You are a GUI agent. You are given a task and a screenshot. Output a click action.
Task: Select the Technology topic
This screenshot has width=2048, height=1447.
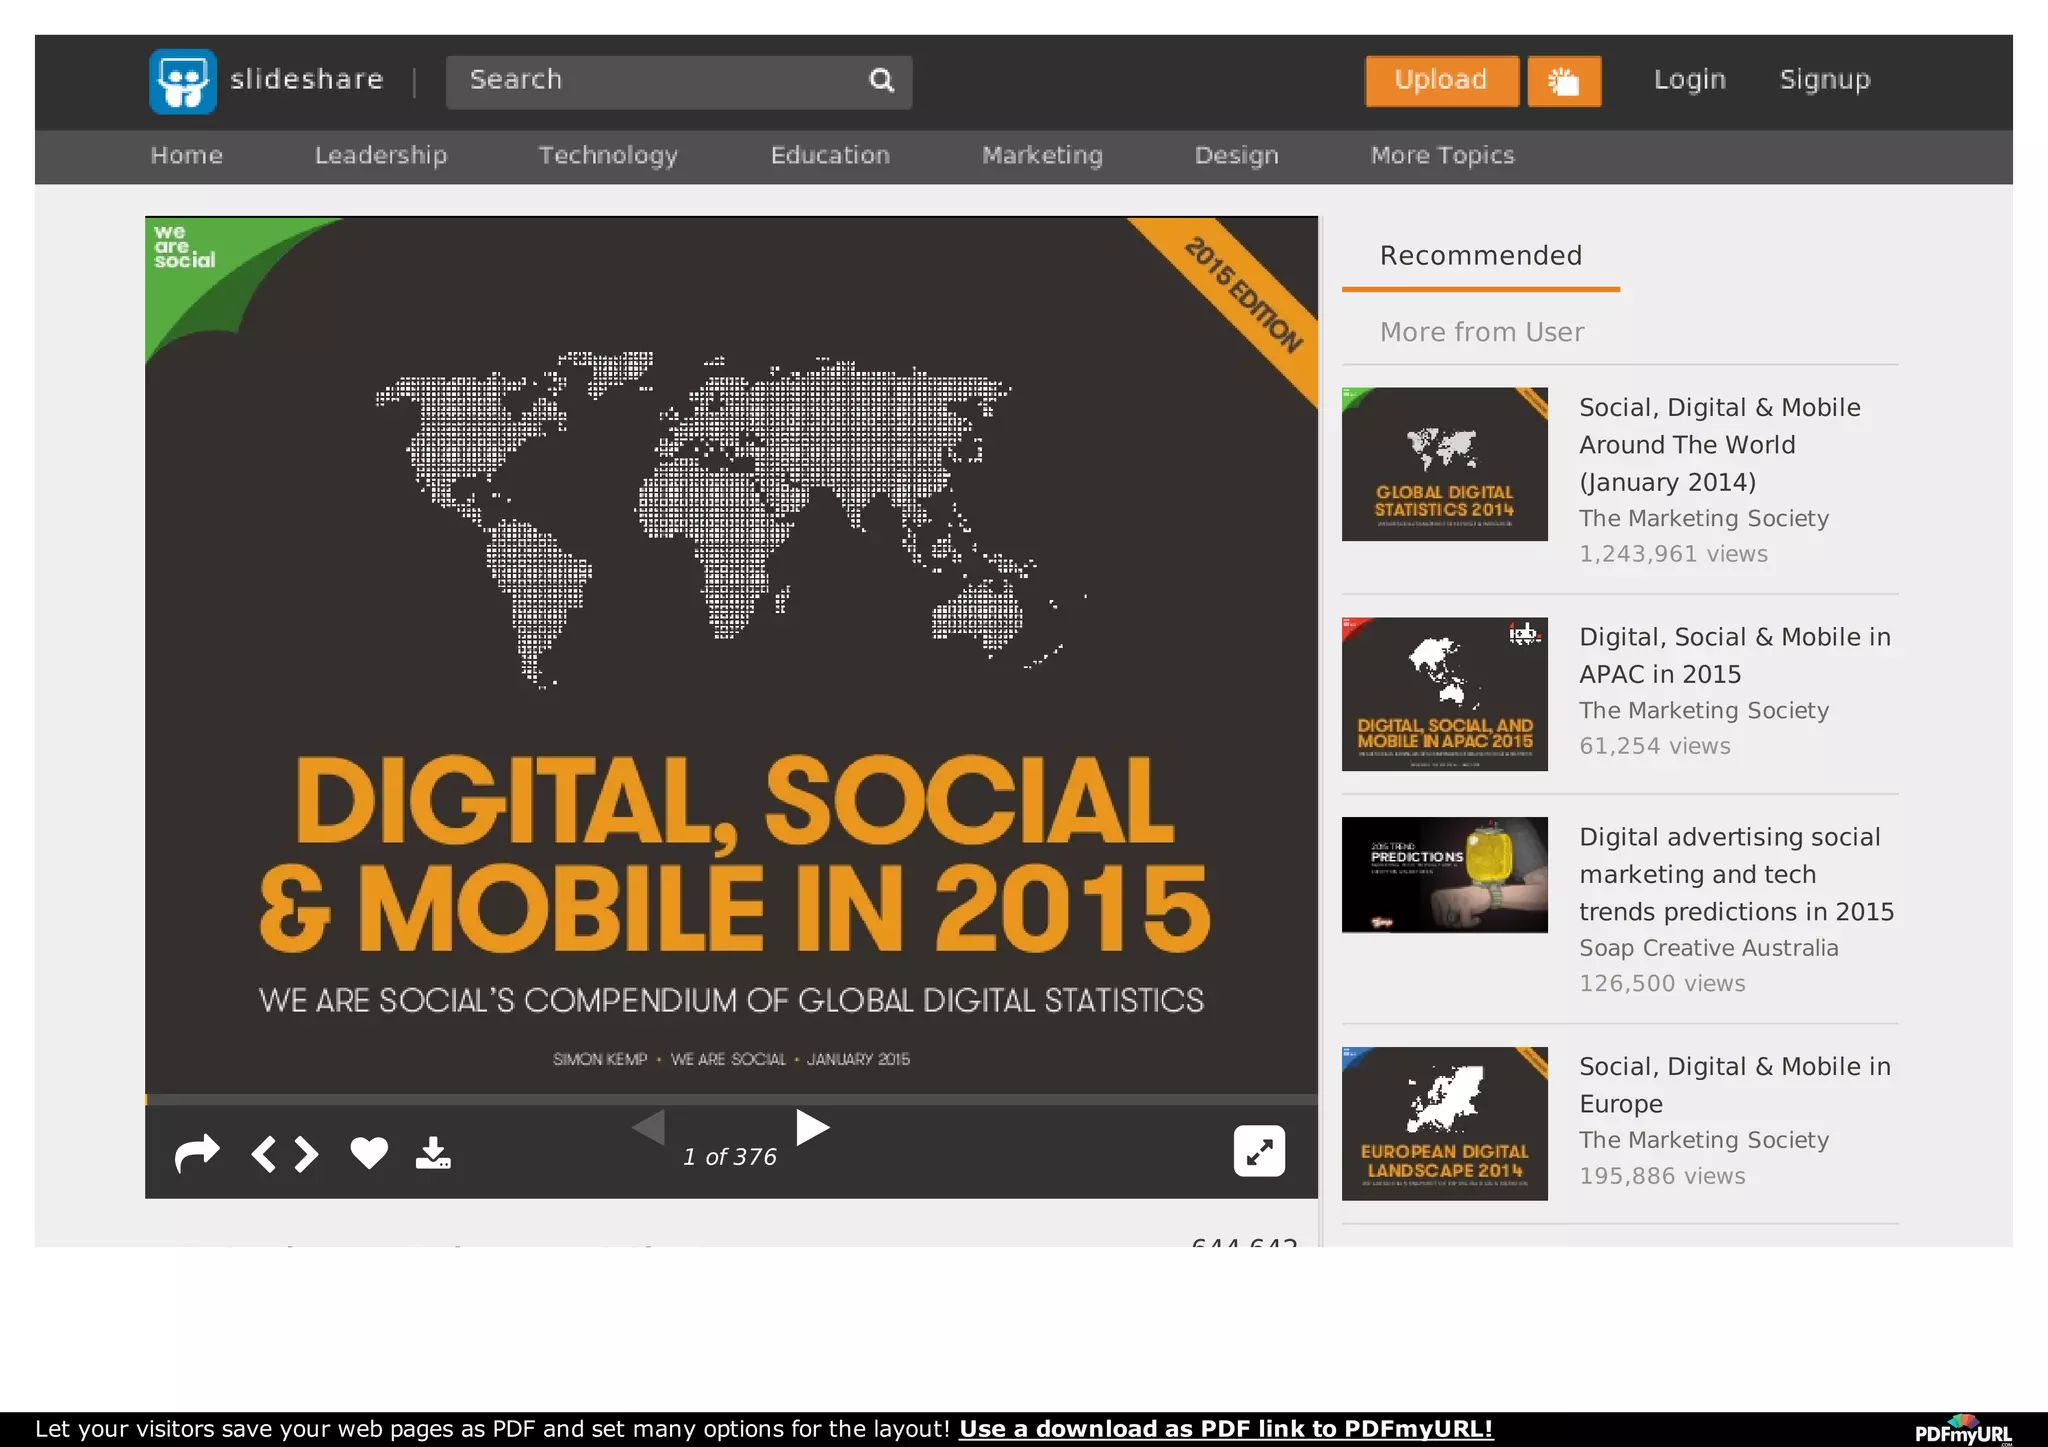coord(608,156)
